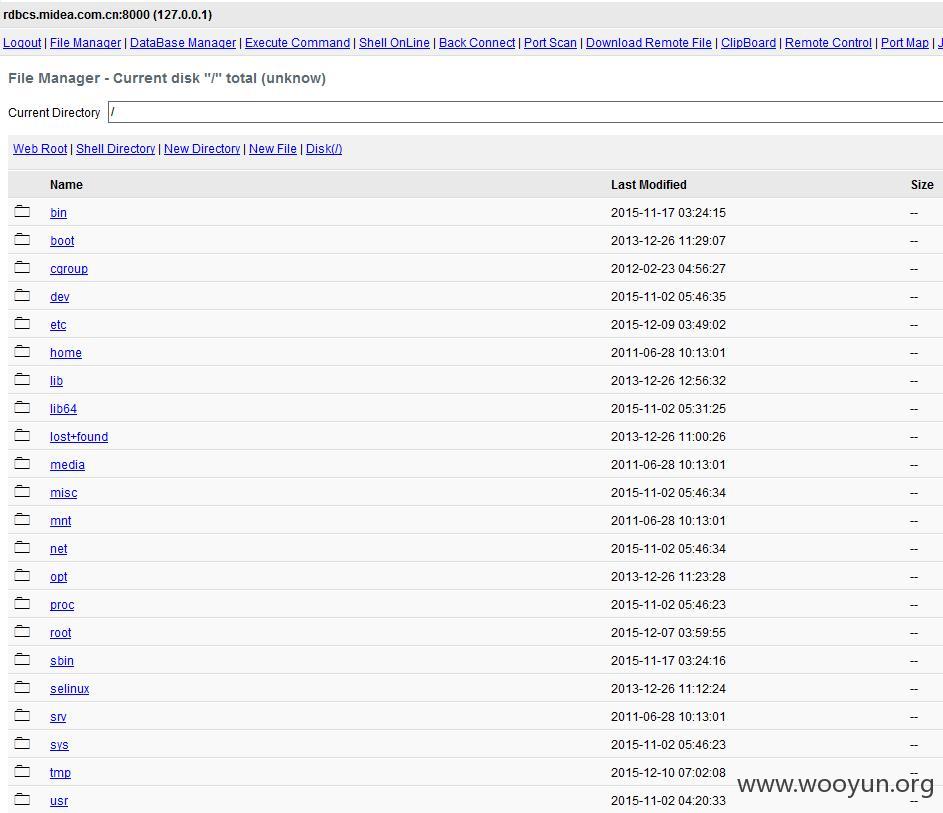This screenshot has width=943, height=813.
Task: Click the Name column header
Action: coord(66,185)
